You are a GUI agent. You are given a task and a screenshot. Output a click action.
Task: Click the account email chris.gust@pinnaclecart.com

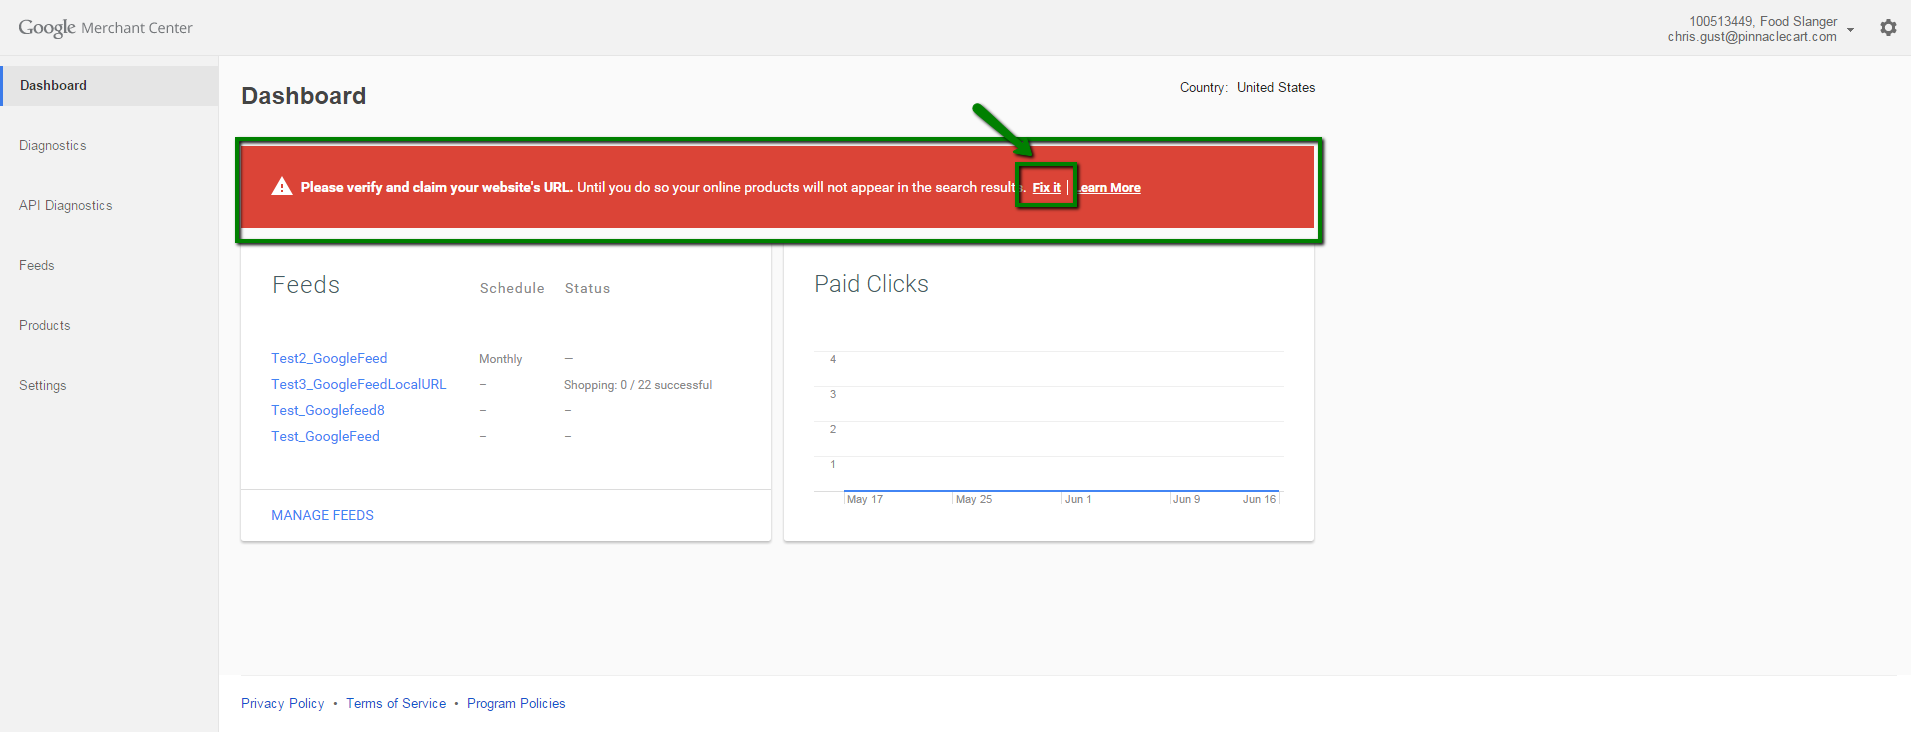point(1752,37)
